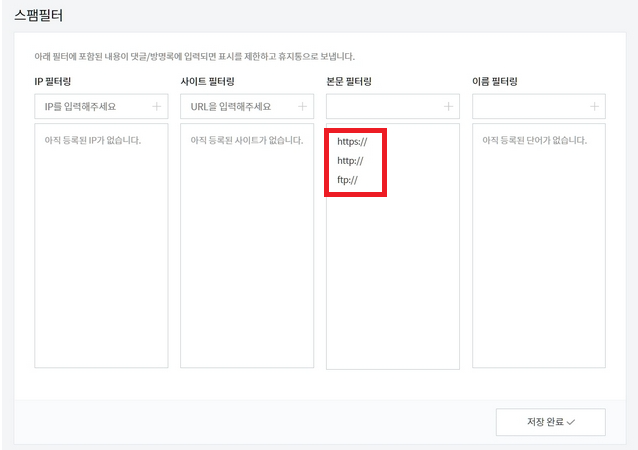Click the '본문 필터링' column heading
The height and width of the screenshot is (450, 638).
pos(349,81)
